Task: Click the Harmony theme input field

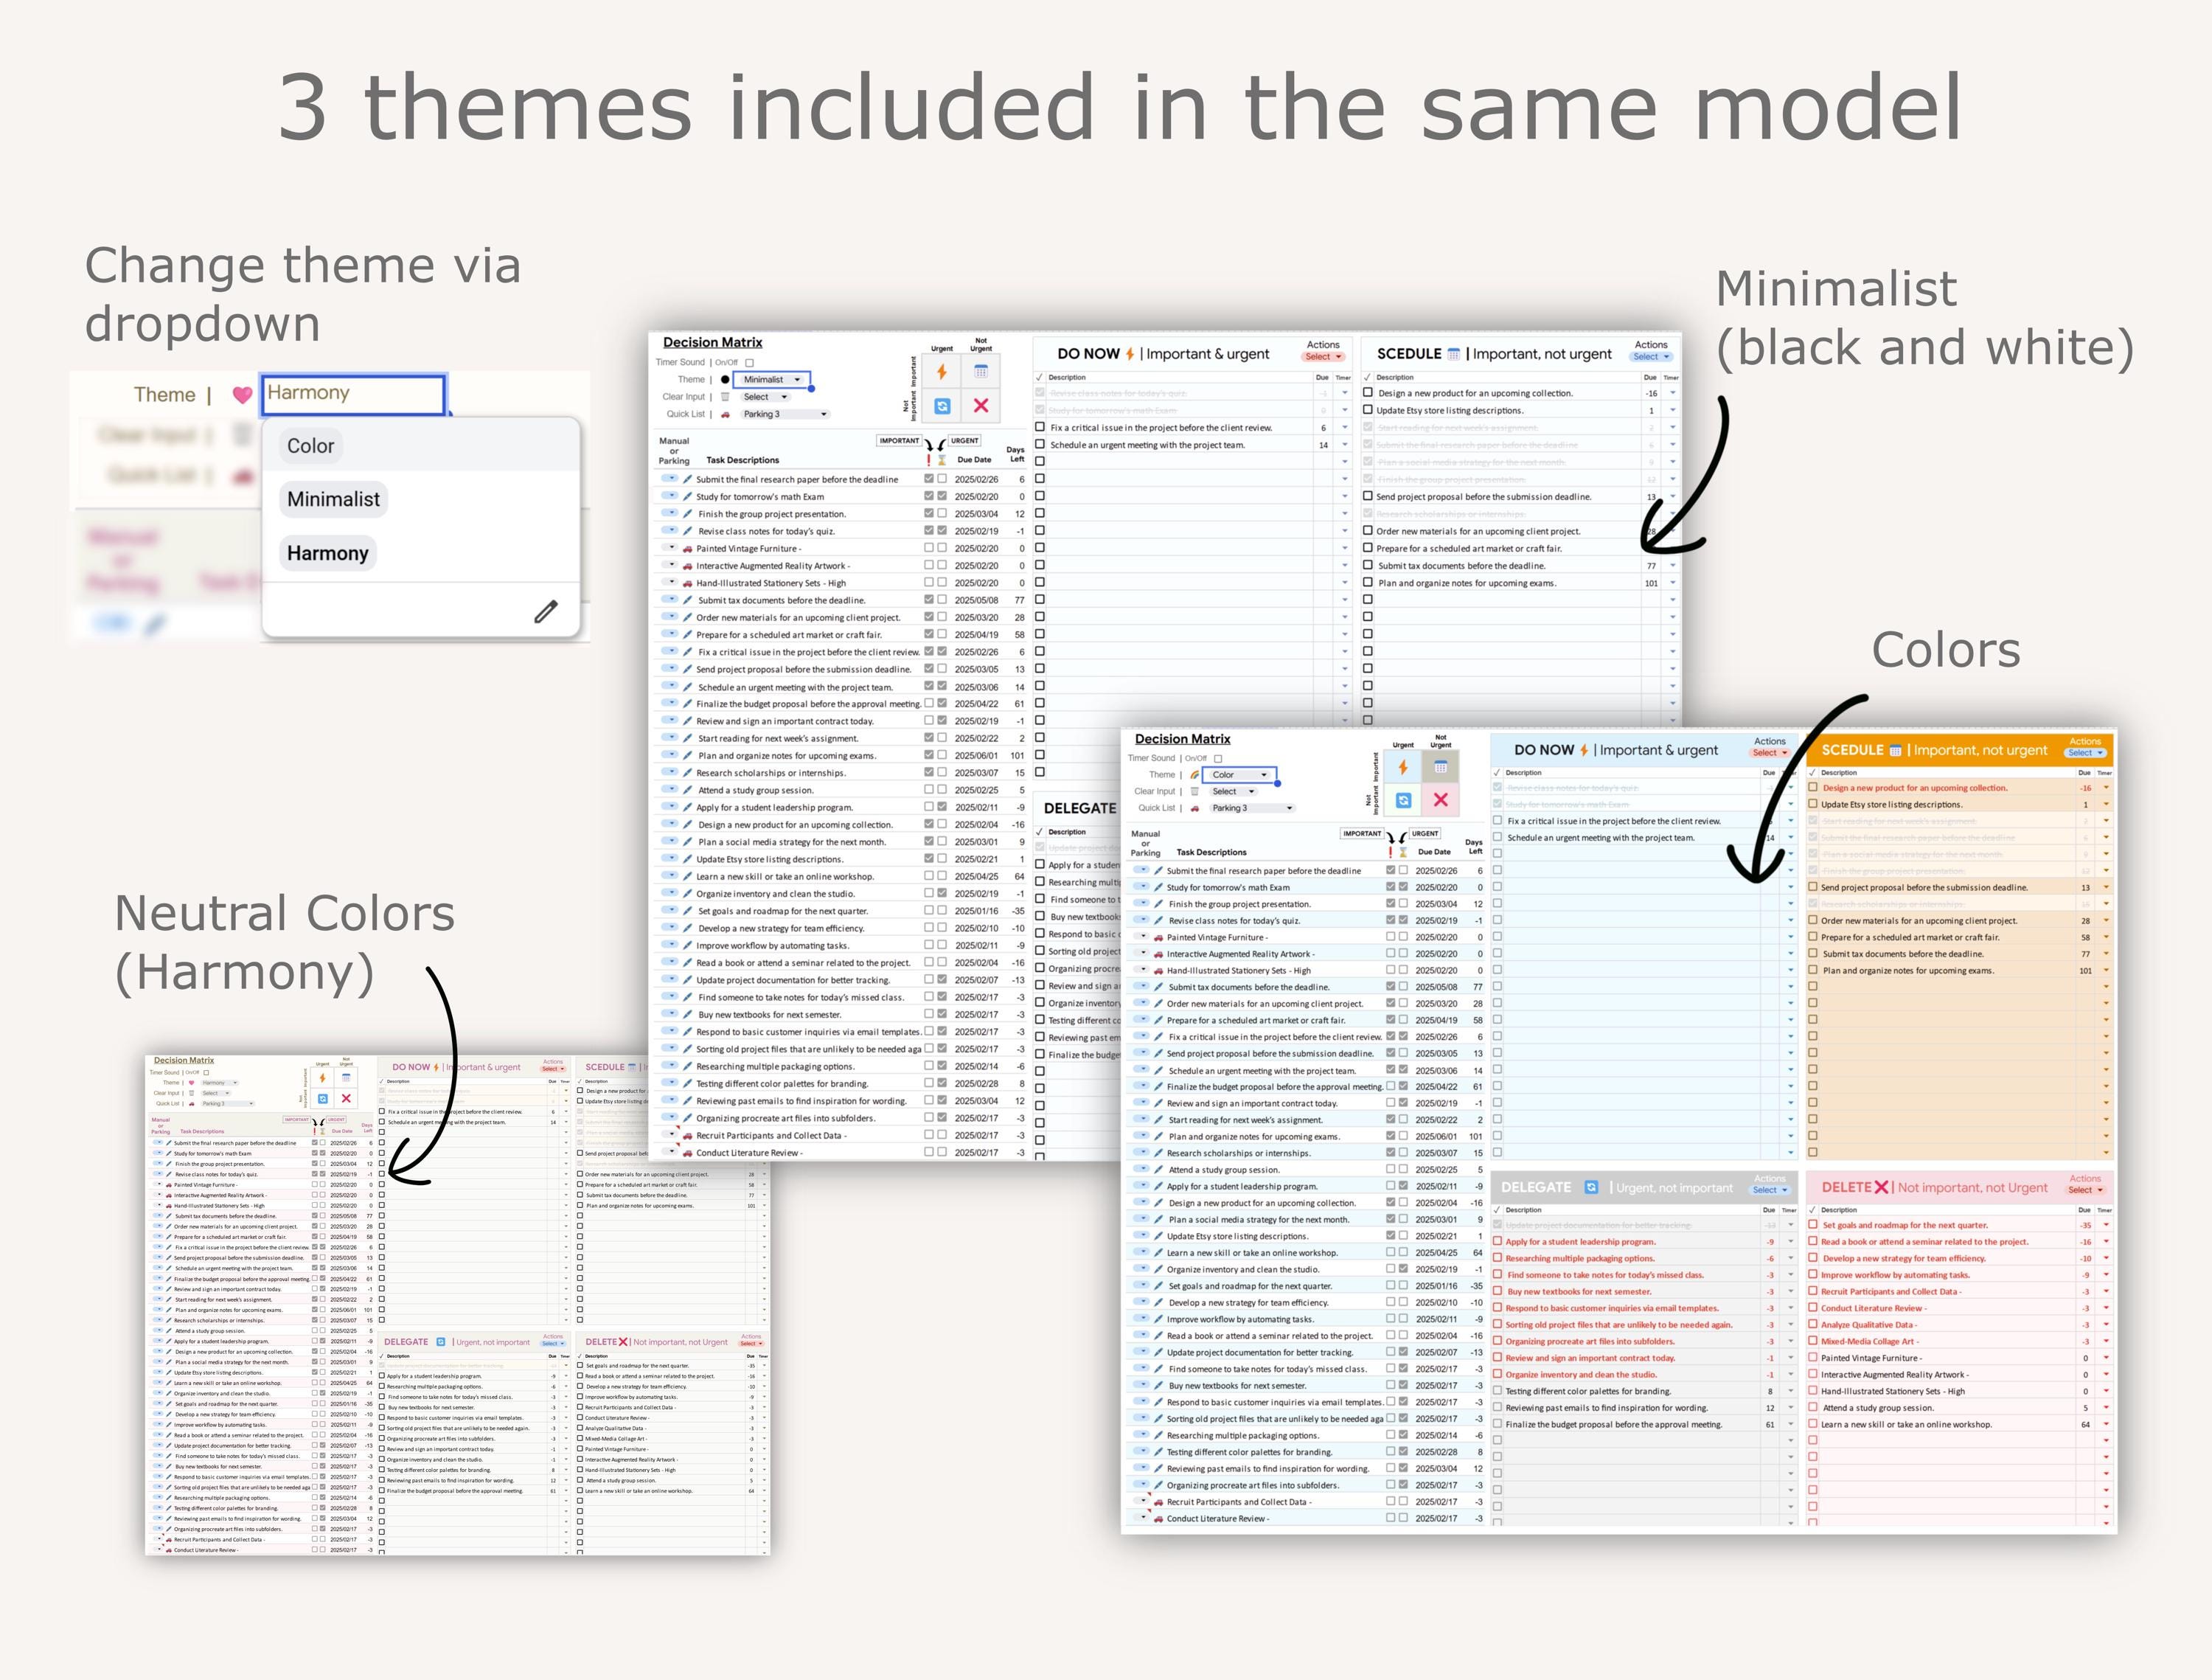Action: tap(353, 394)
